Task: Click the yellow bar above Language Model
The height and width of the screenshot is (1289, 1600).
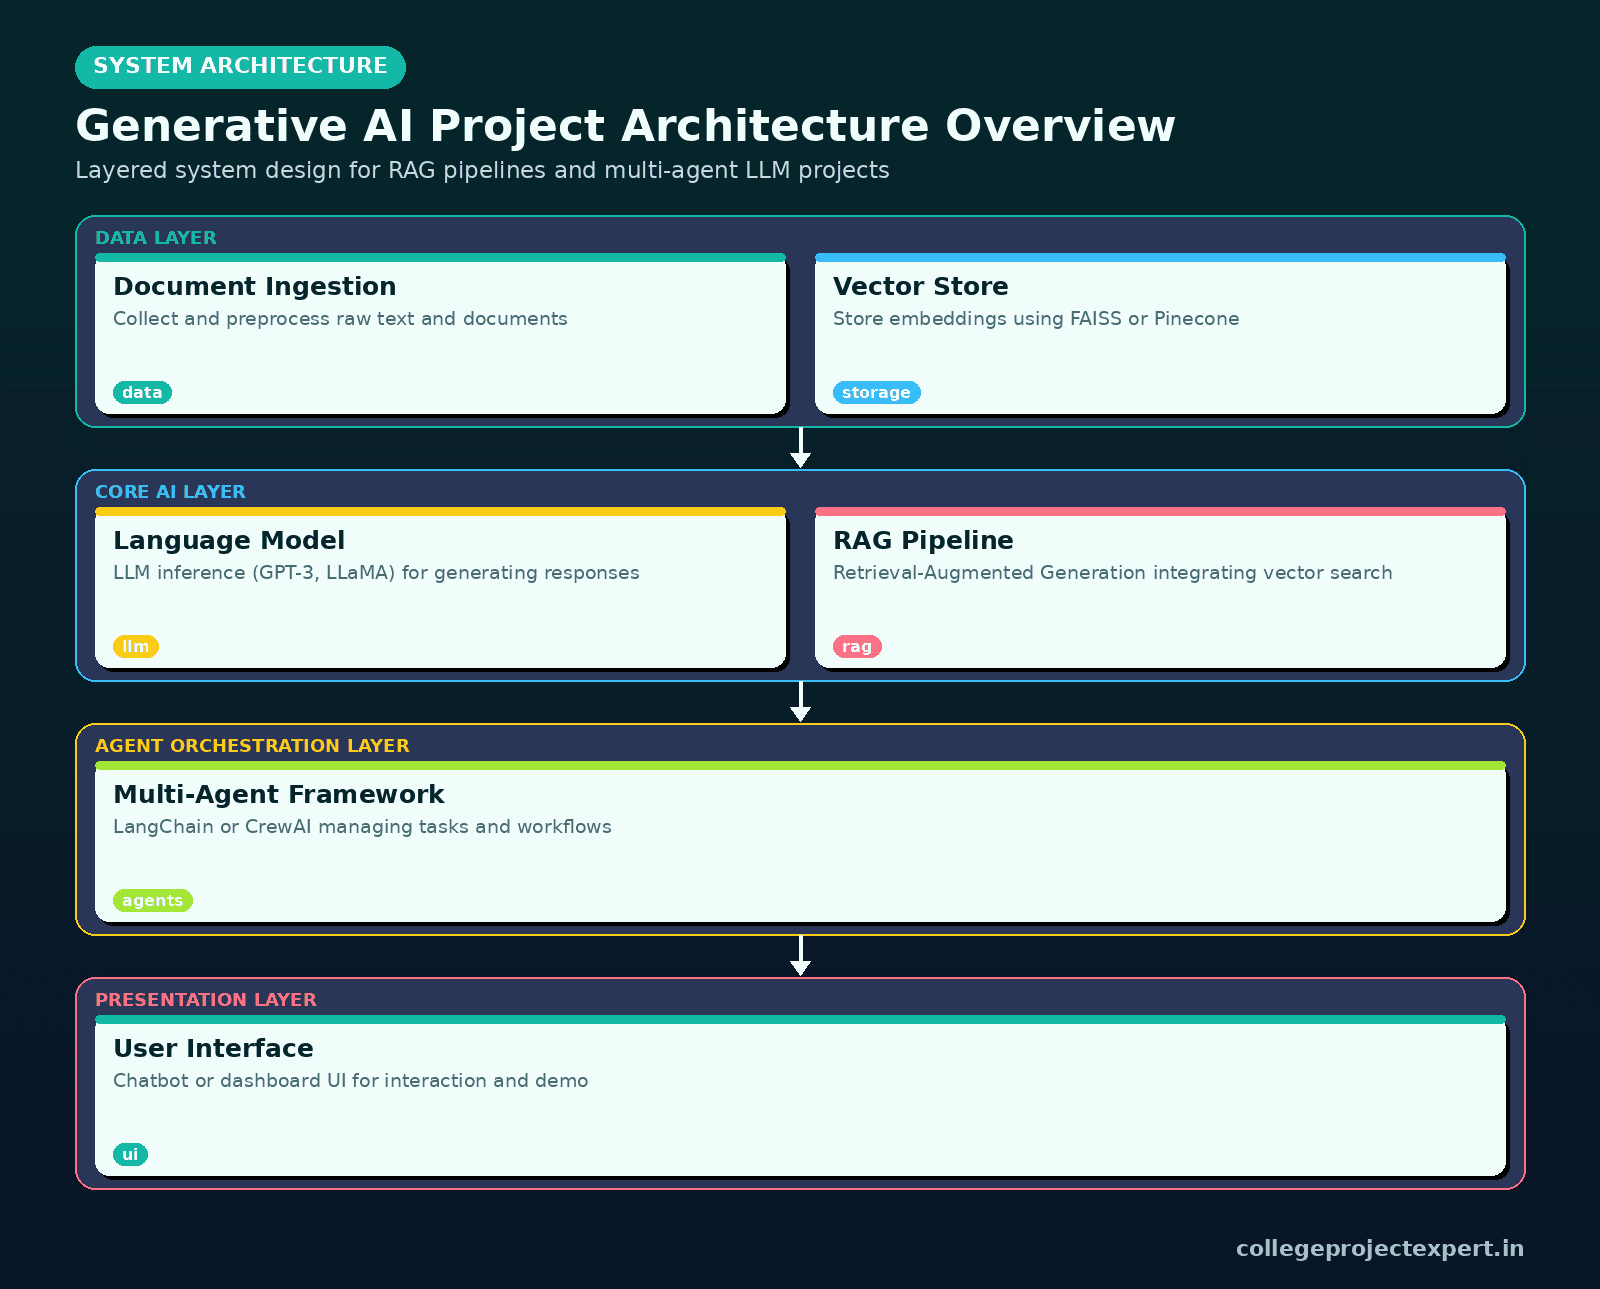Action: tap(440, 511)
